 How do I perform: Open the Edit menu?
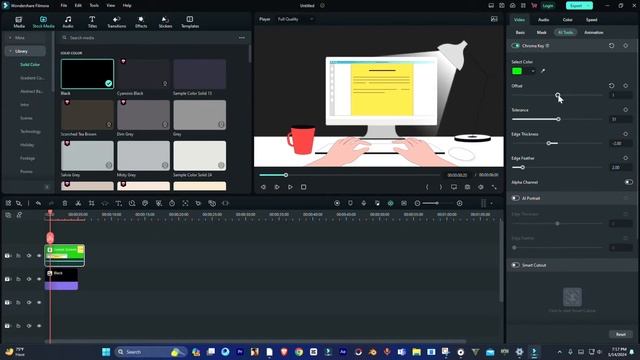[78, 6]
